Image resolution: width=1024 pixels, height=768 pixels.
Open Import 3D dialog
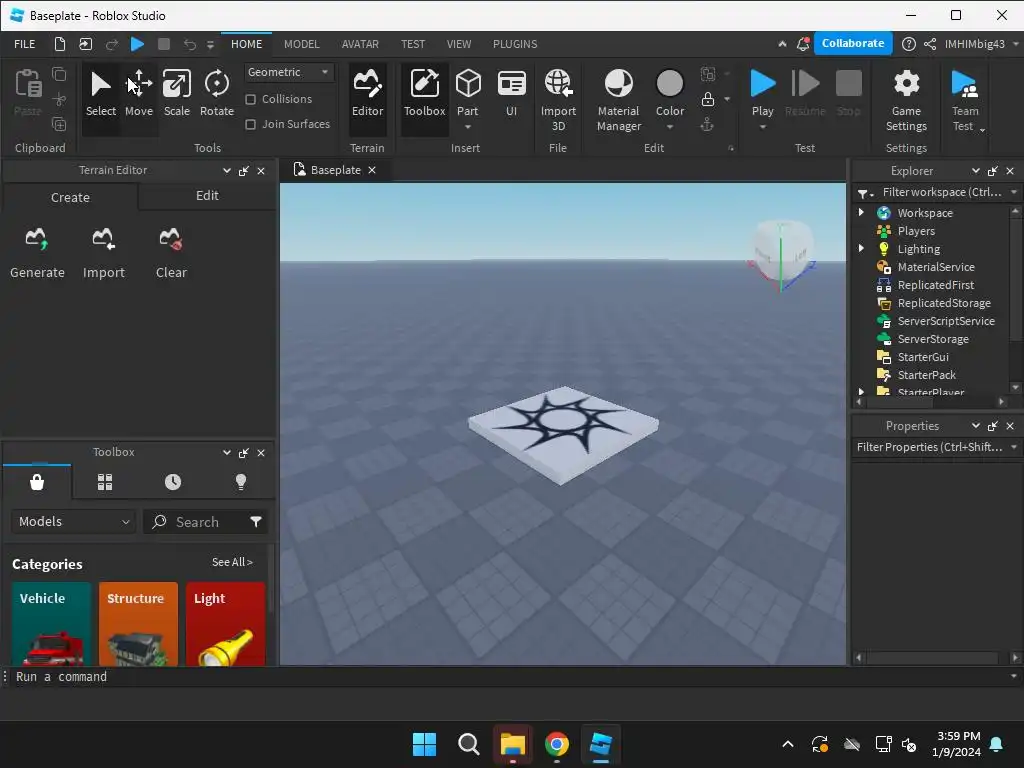[558, 100]
